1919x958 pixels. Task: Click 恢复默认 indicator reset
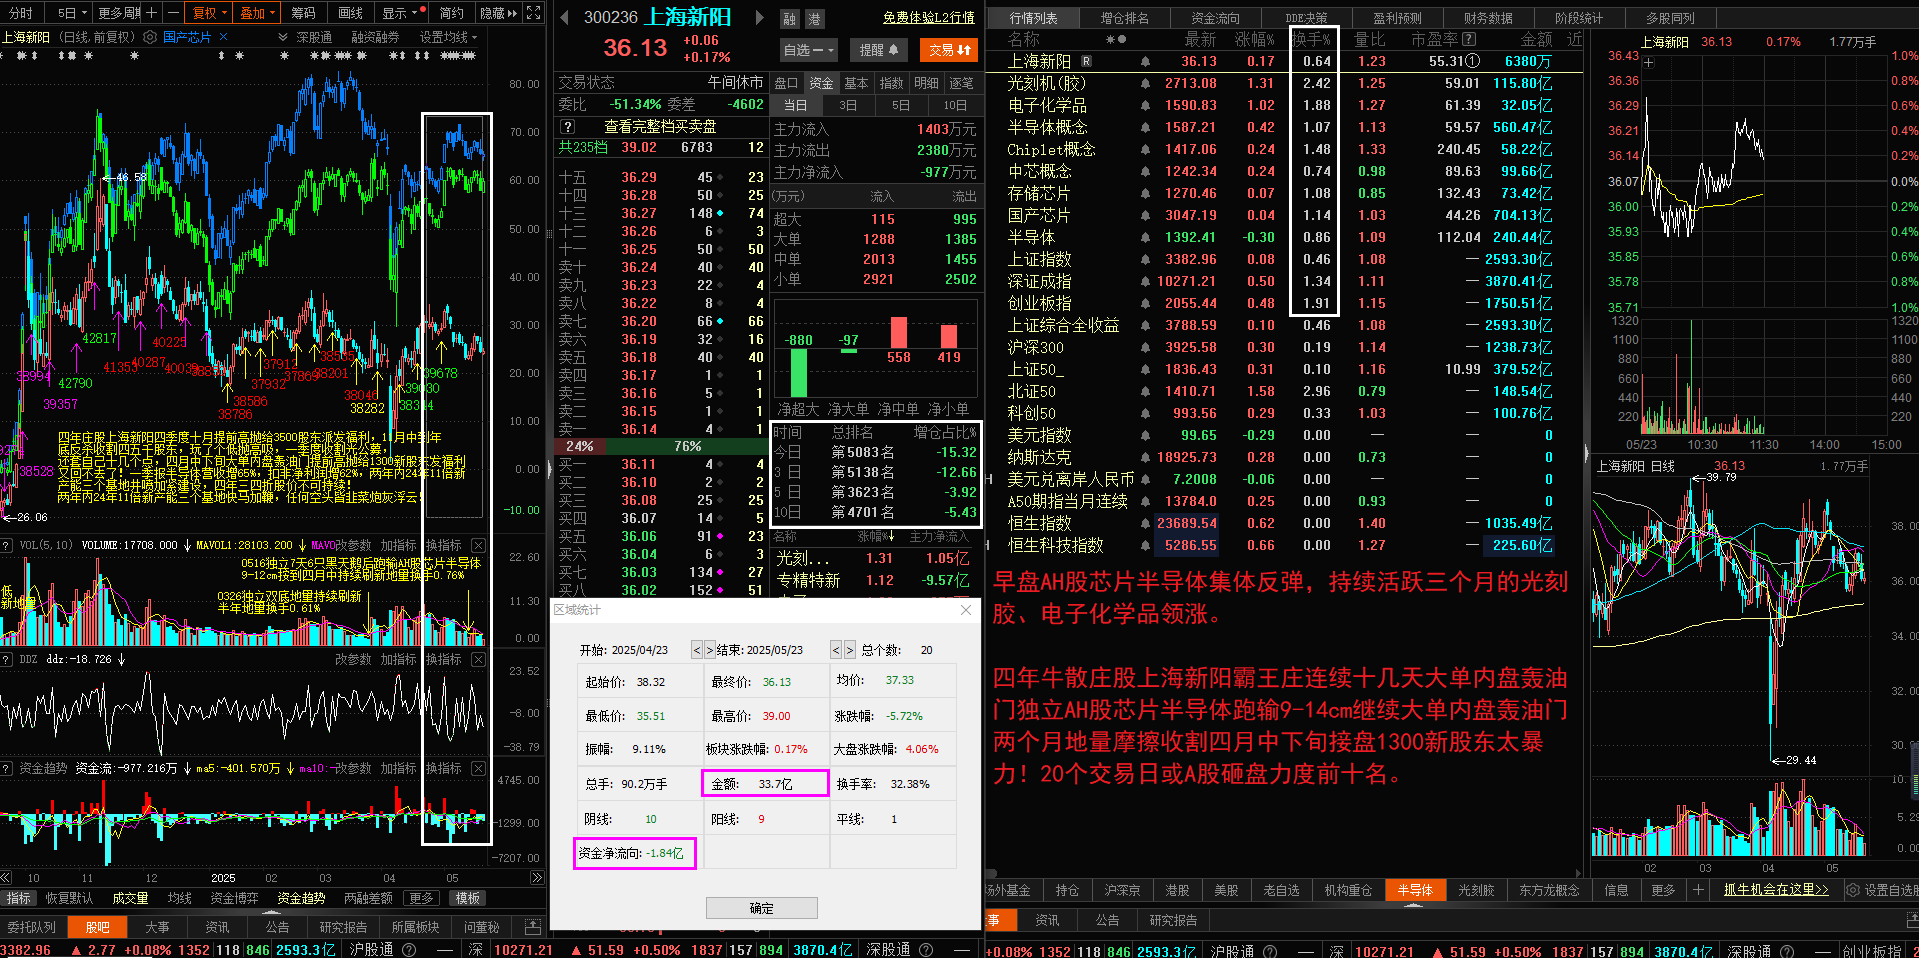[69, 899]
